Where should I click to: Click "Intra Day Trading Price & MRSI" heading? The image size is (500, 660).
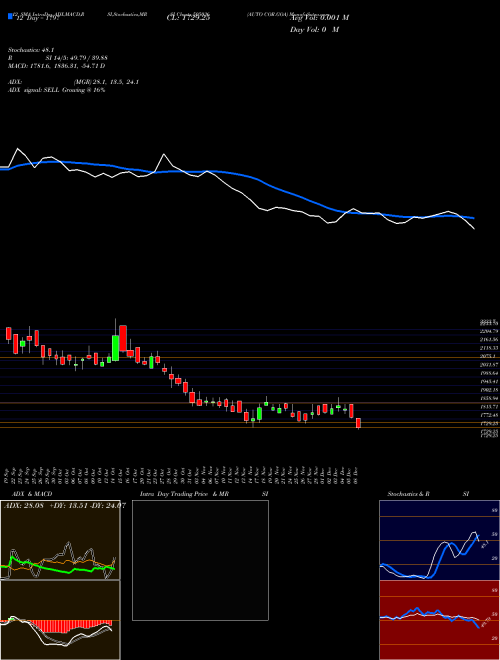[204, 494]
